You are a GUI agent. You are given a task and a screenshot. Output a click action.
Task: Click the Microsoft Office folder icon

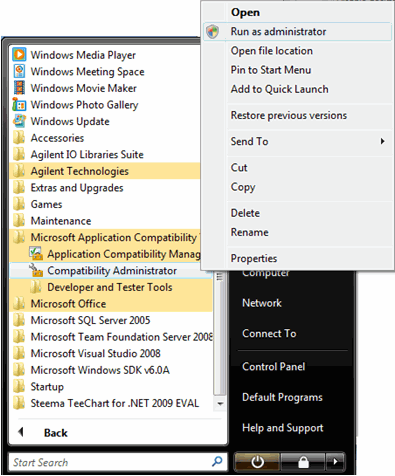19,304
